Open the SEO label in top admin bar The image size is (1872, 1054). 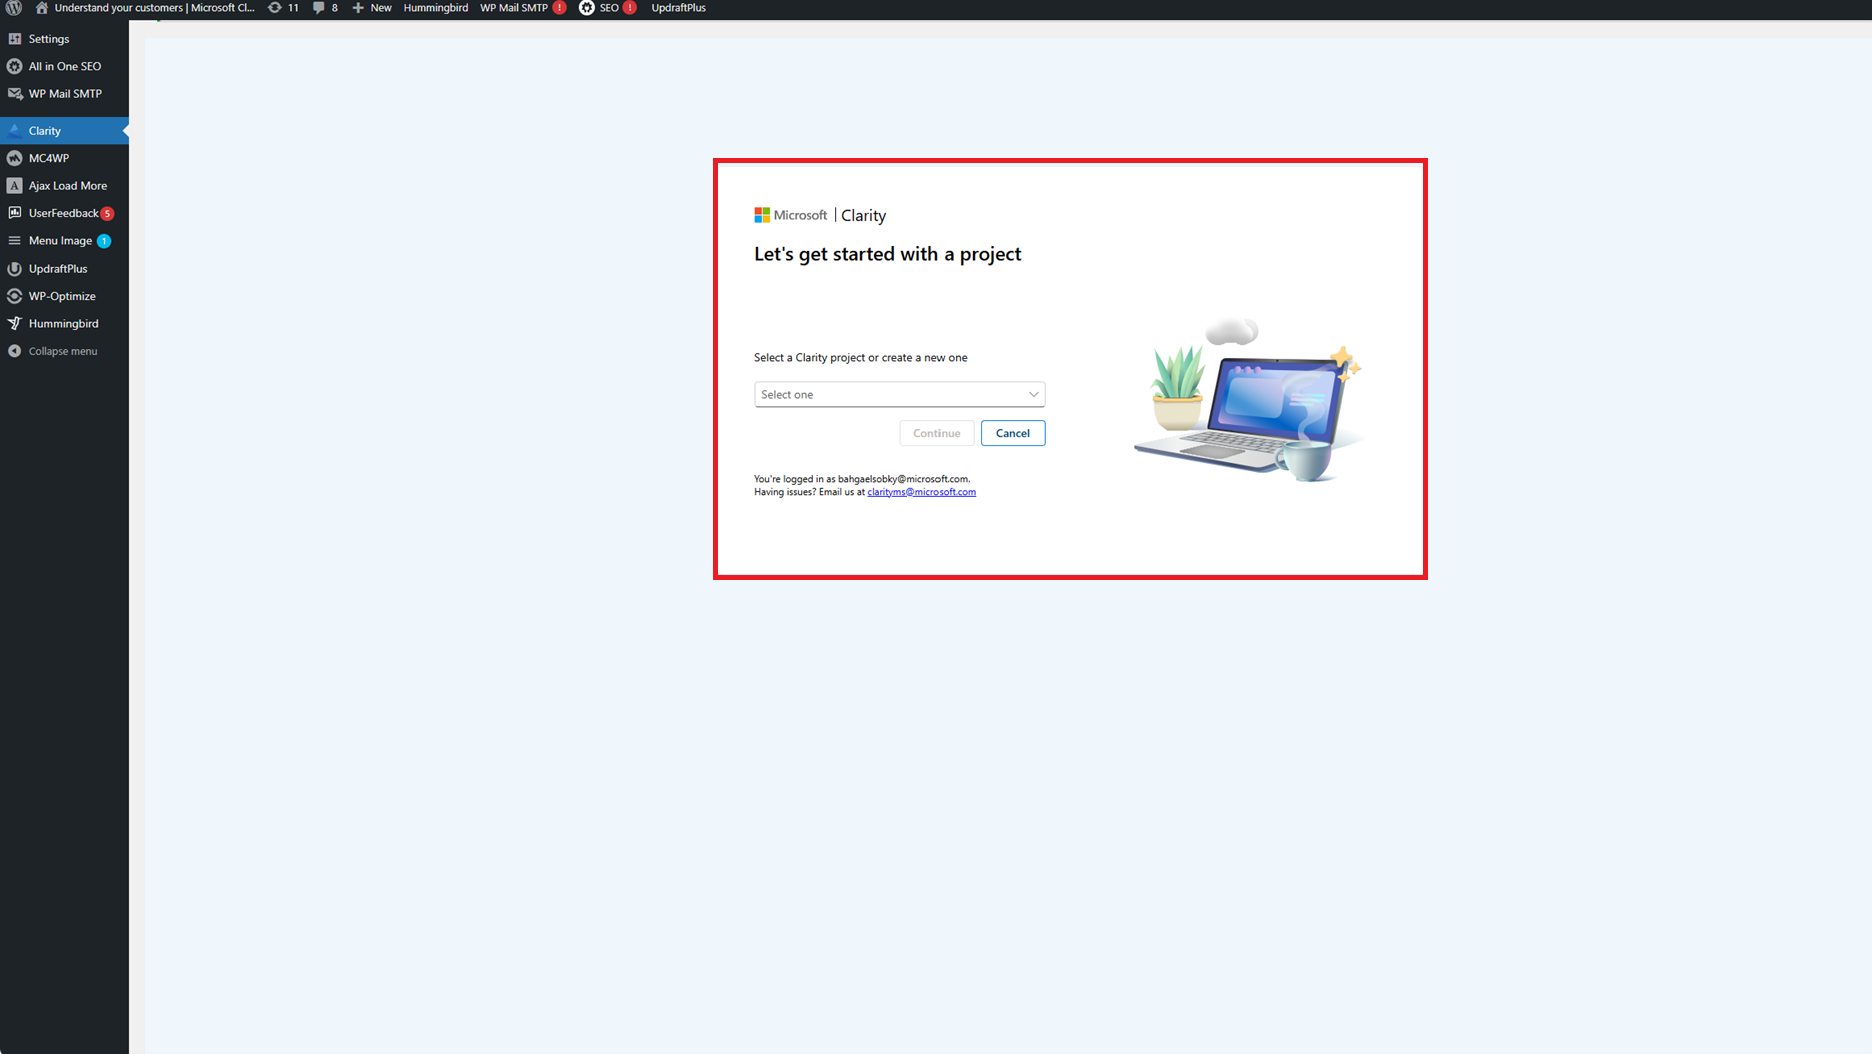[x=609, y=8]
